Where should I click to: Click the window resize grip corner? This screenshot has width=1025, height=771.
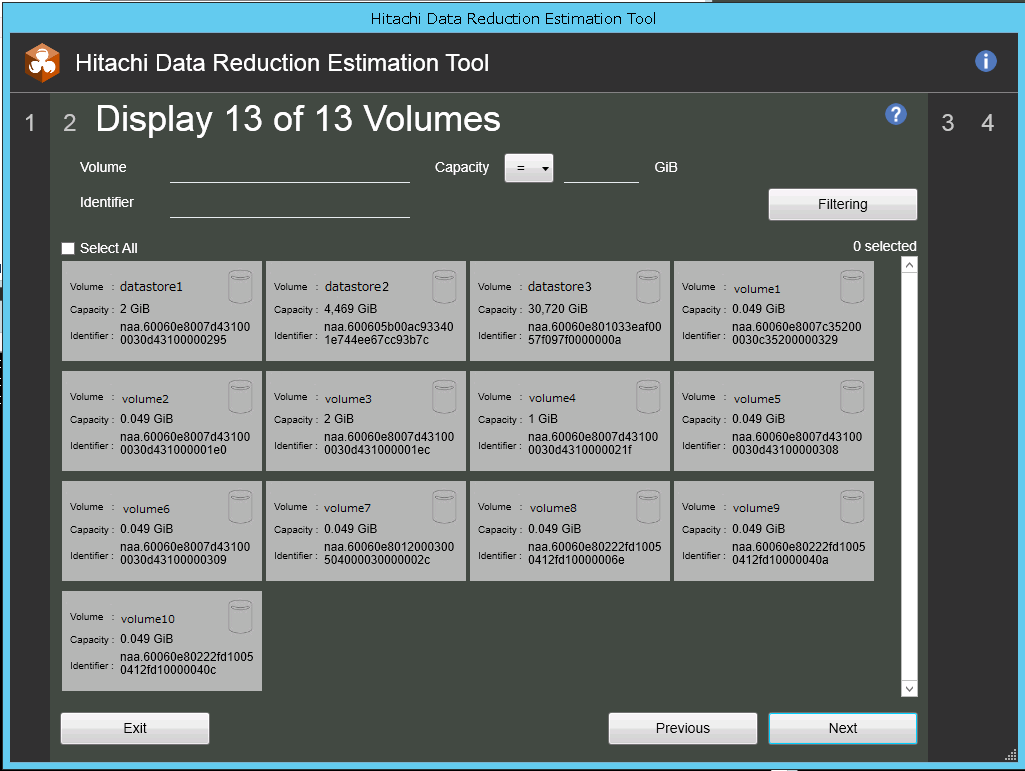tap(1011, 756)
